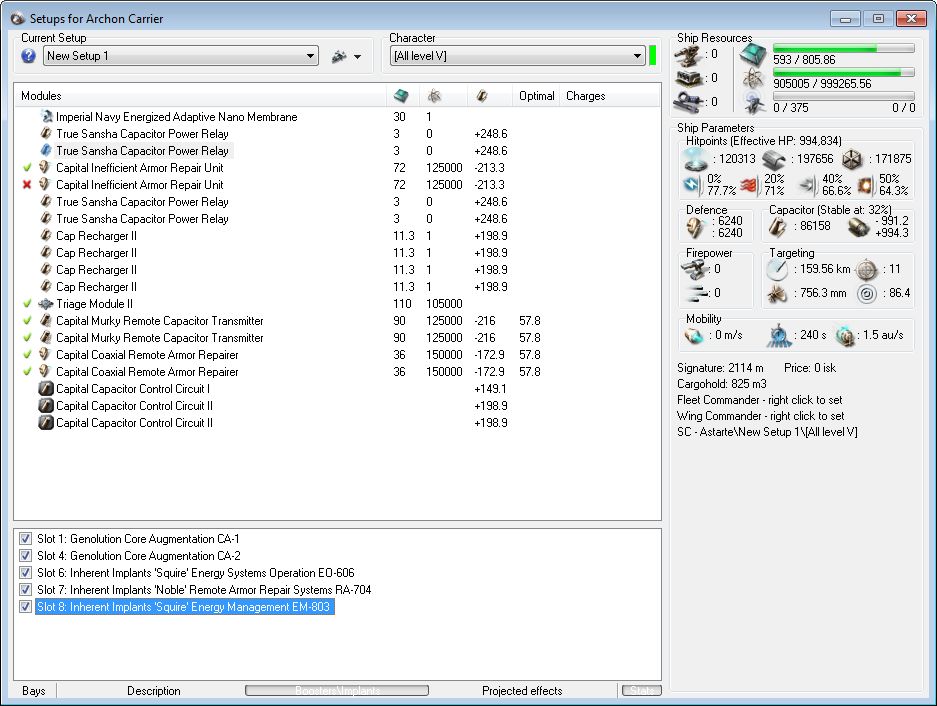Click the drone bandwidth icon beside 0 / 375

click(x=754, y=103)
